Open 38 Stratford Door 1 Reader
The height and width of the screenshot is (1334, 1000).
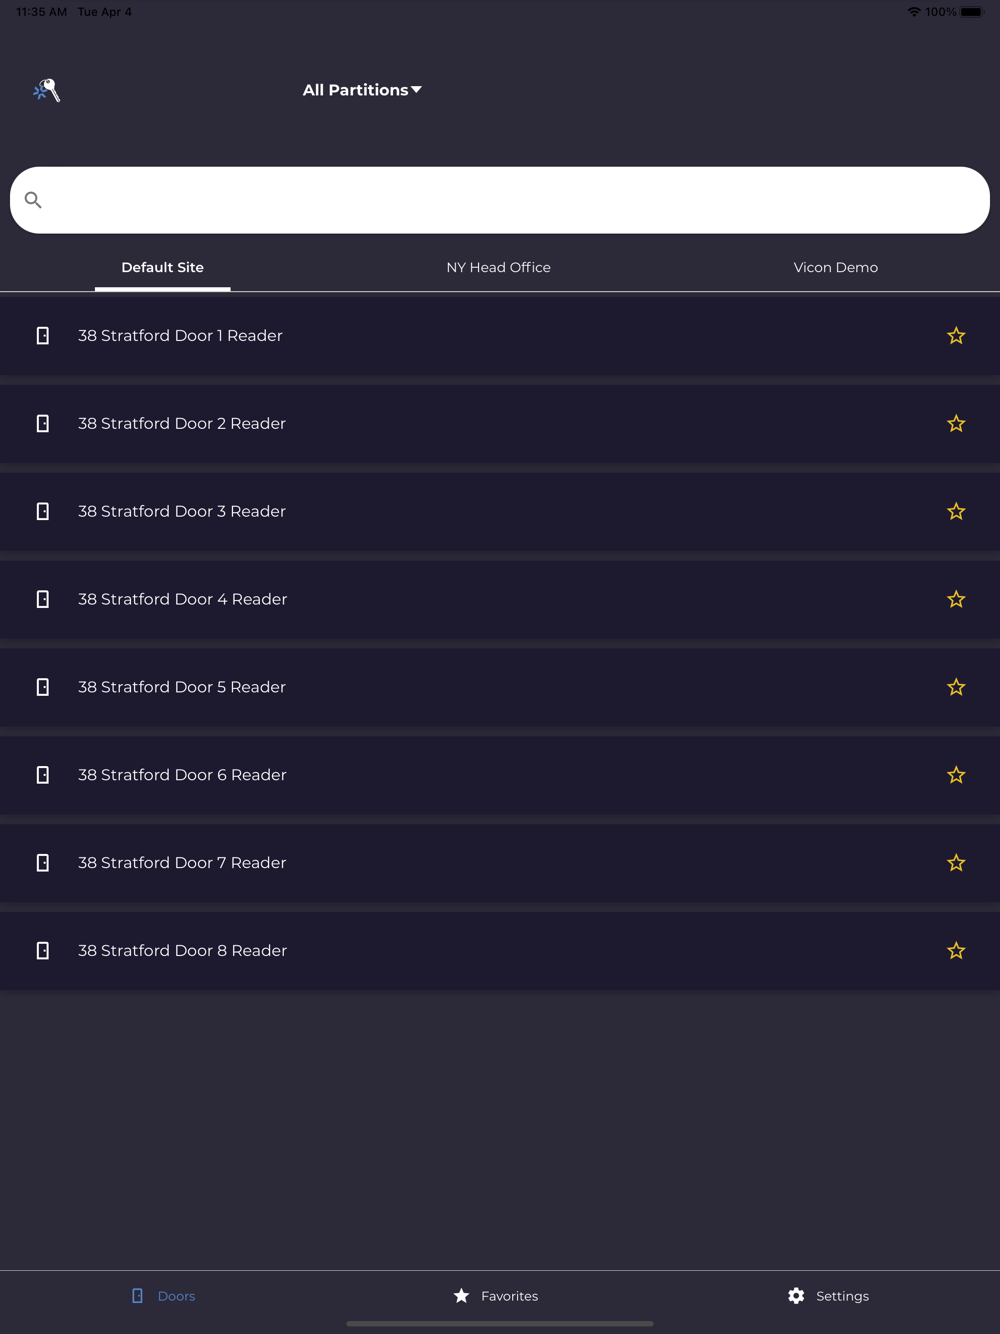click(180, 336)
